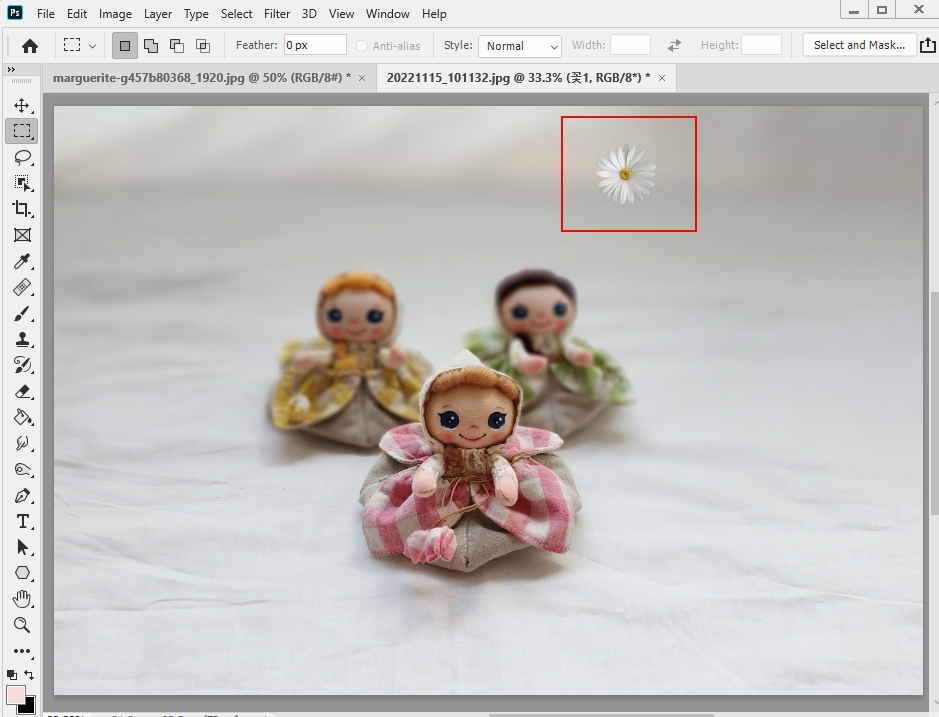The width and height of the screenshot is (939, 717).
Task: Select the Pen tool
Action: [x=22, y=496]
